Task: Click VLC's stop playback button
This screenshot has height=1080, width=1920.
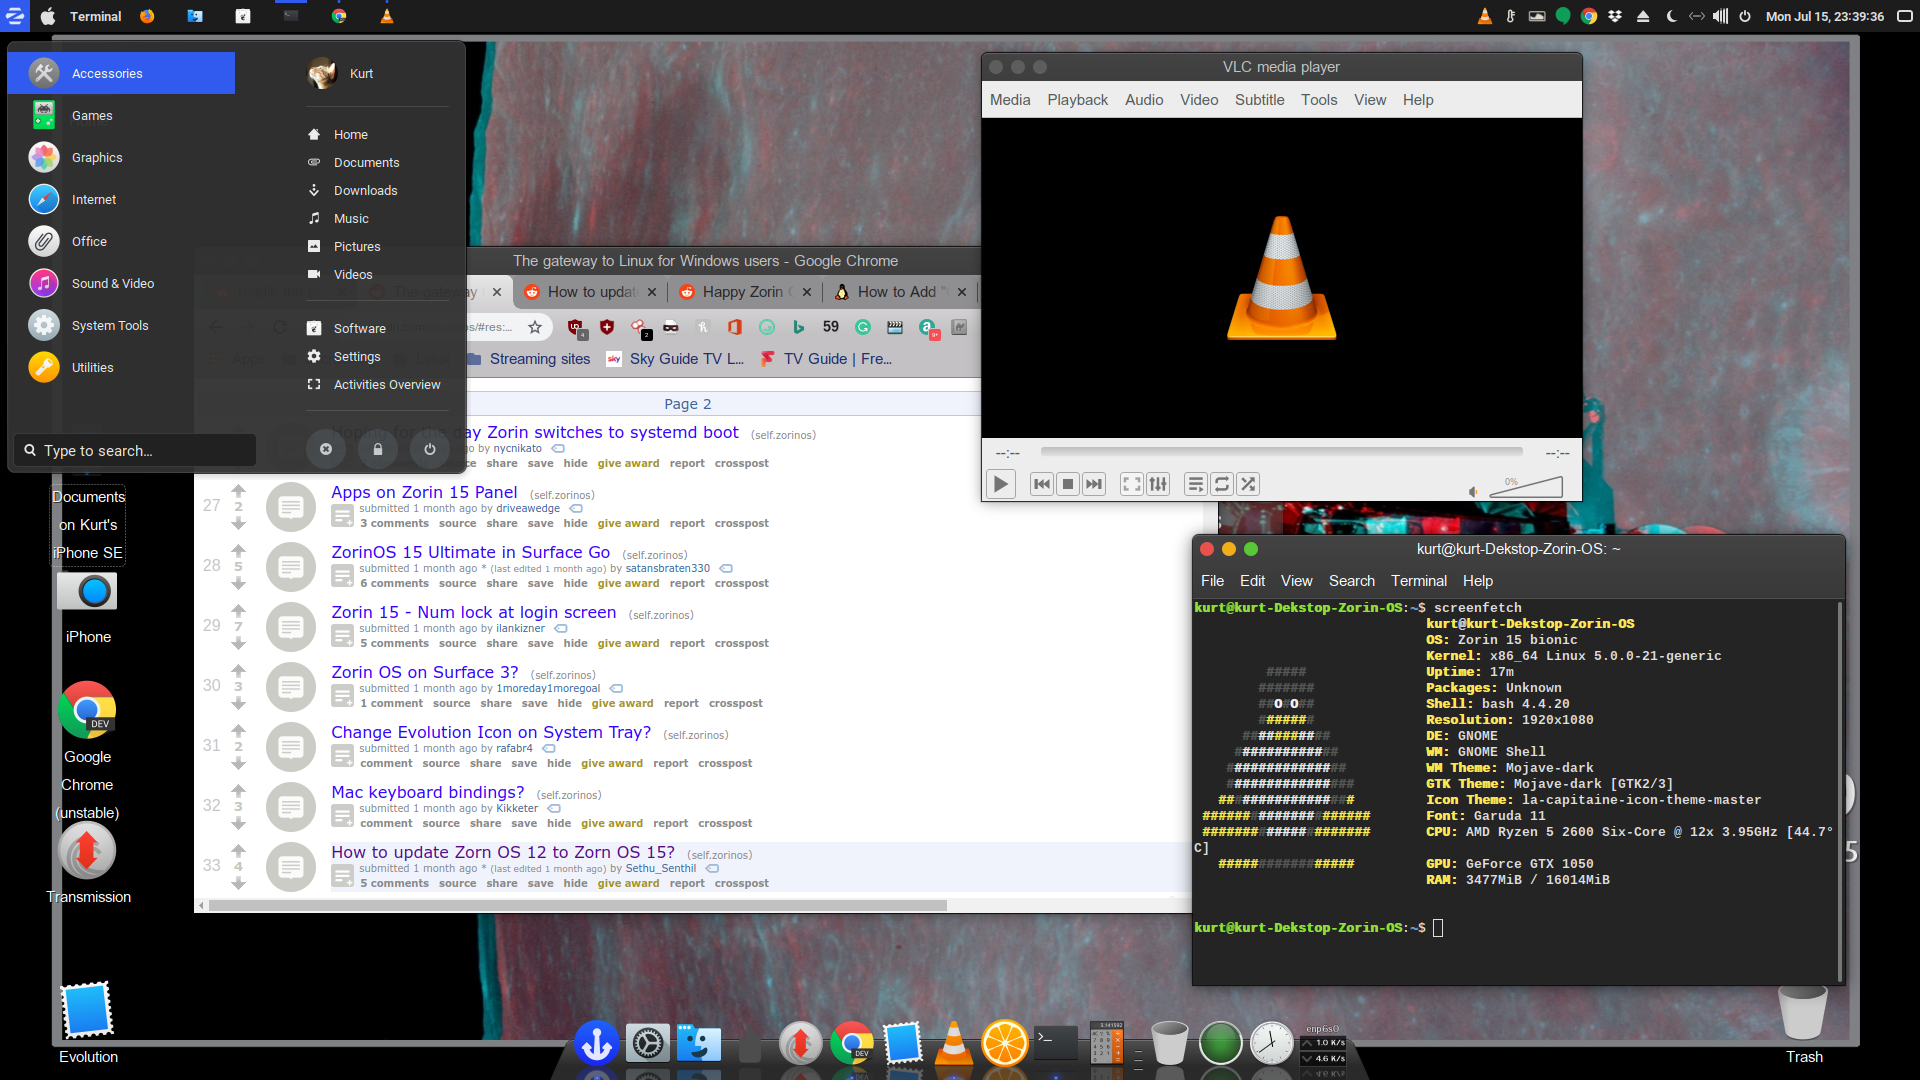Action: [x=1068, y=484]
